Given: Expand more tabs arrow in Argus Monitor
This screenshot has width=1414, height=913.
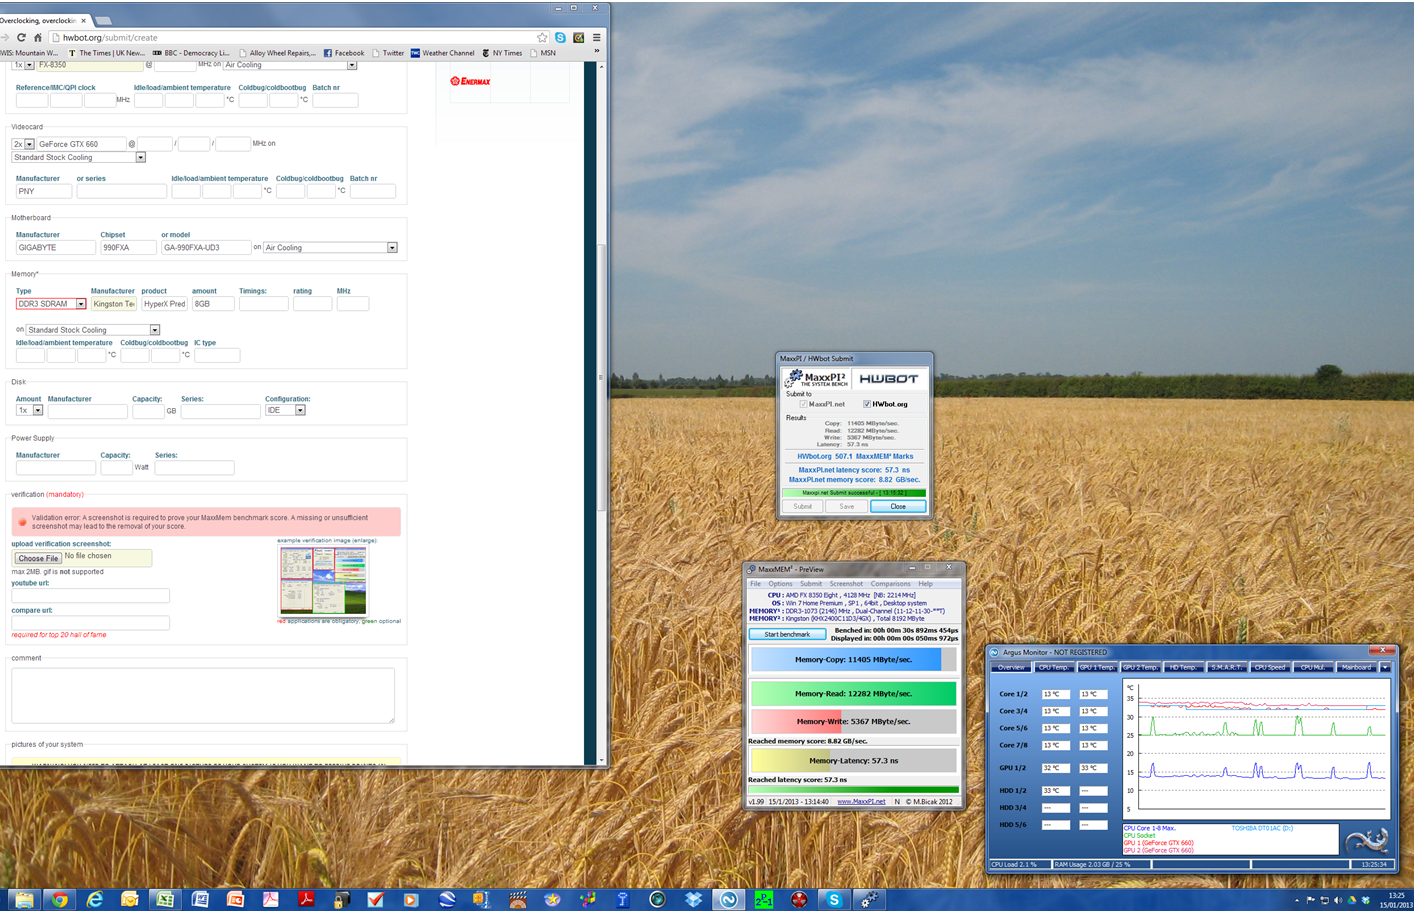Looking at the screenshot, I should pos(1385,667).
